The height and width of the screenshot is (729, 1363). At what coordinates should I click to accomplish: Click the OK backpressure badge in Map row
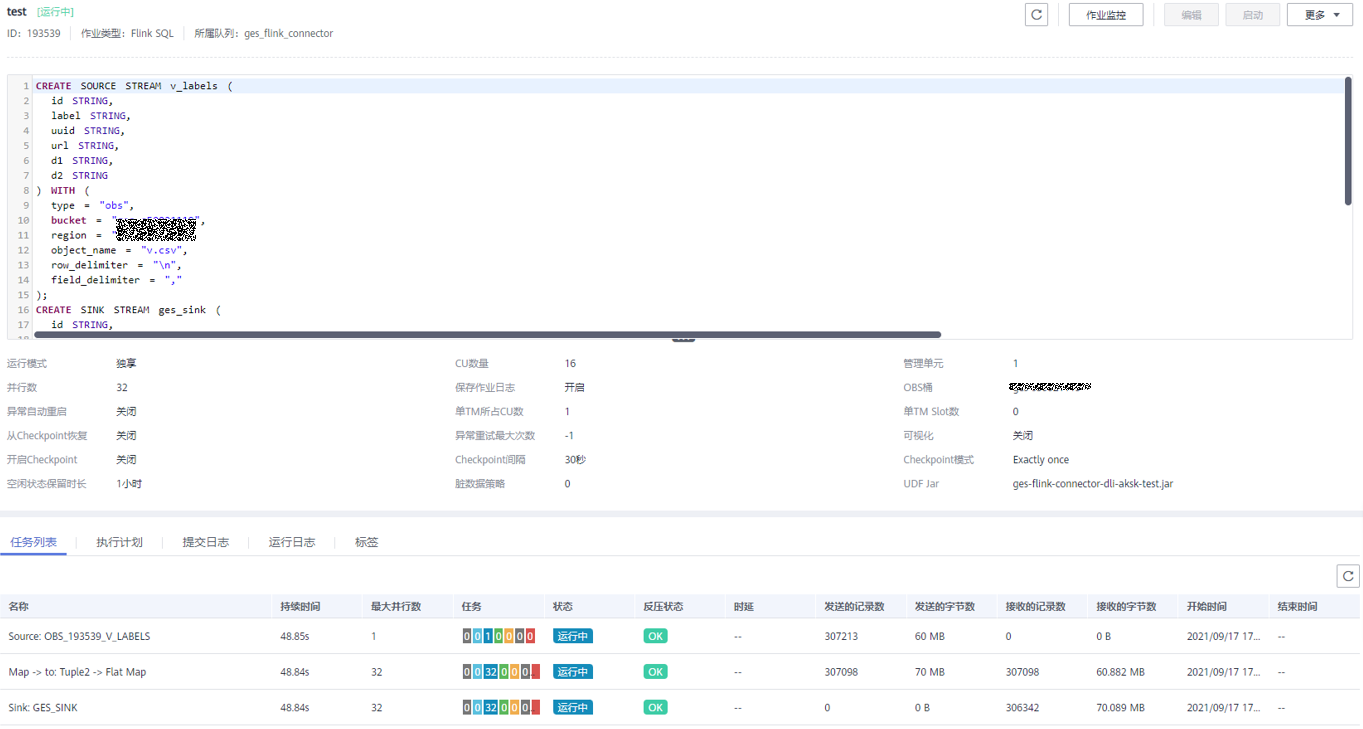[x=655, y=672]
